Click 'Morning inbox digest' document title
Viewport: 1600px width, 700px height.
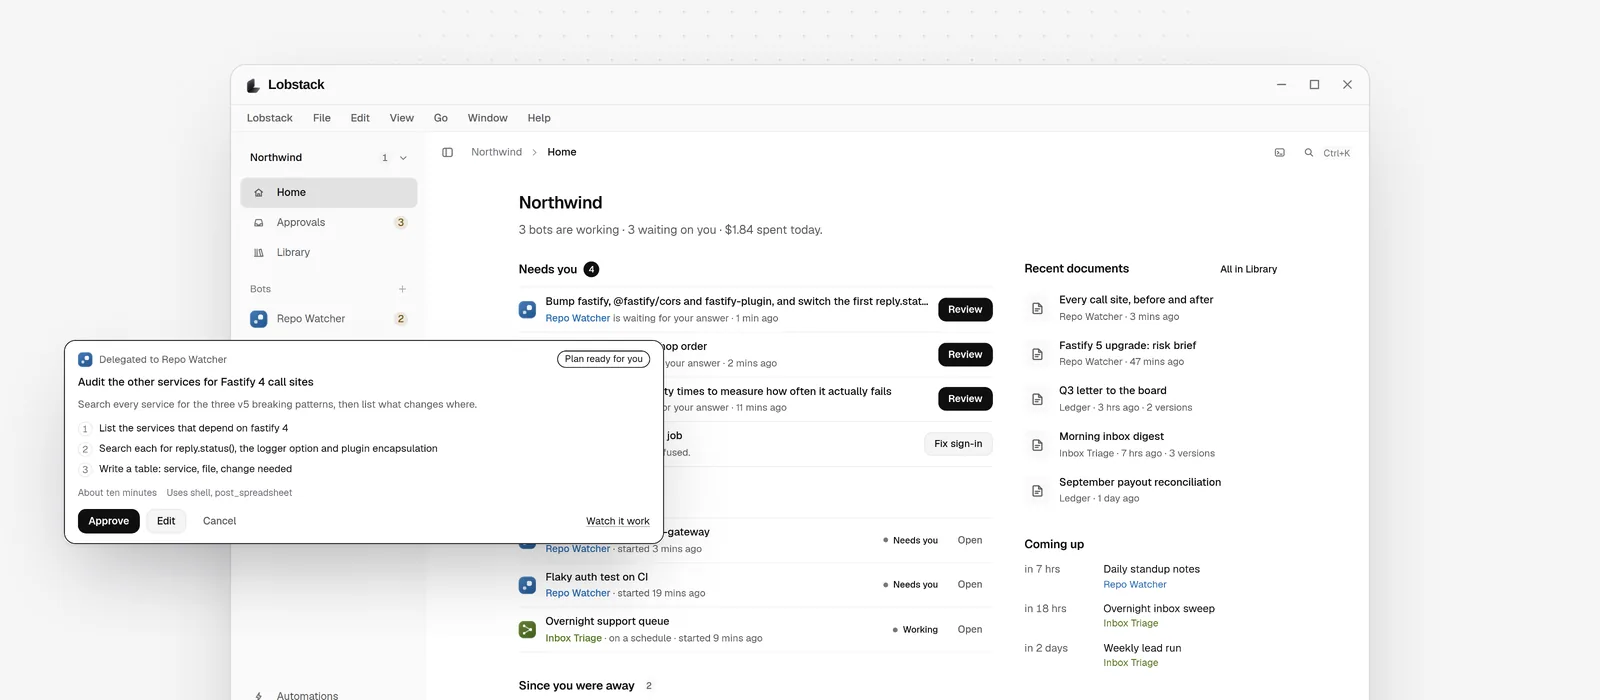[x=1112, y=437]
